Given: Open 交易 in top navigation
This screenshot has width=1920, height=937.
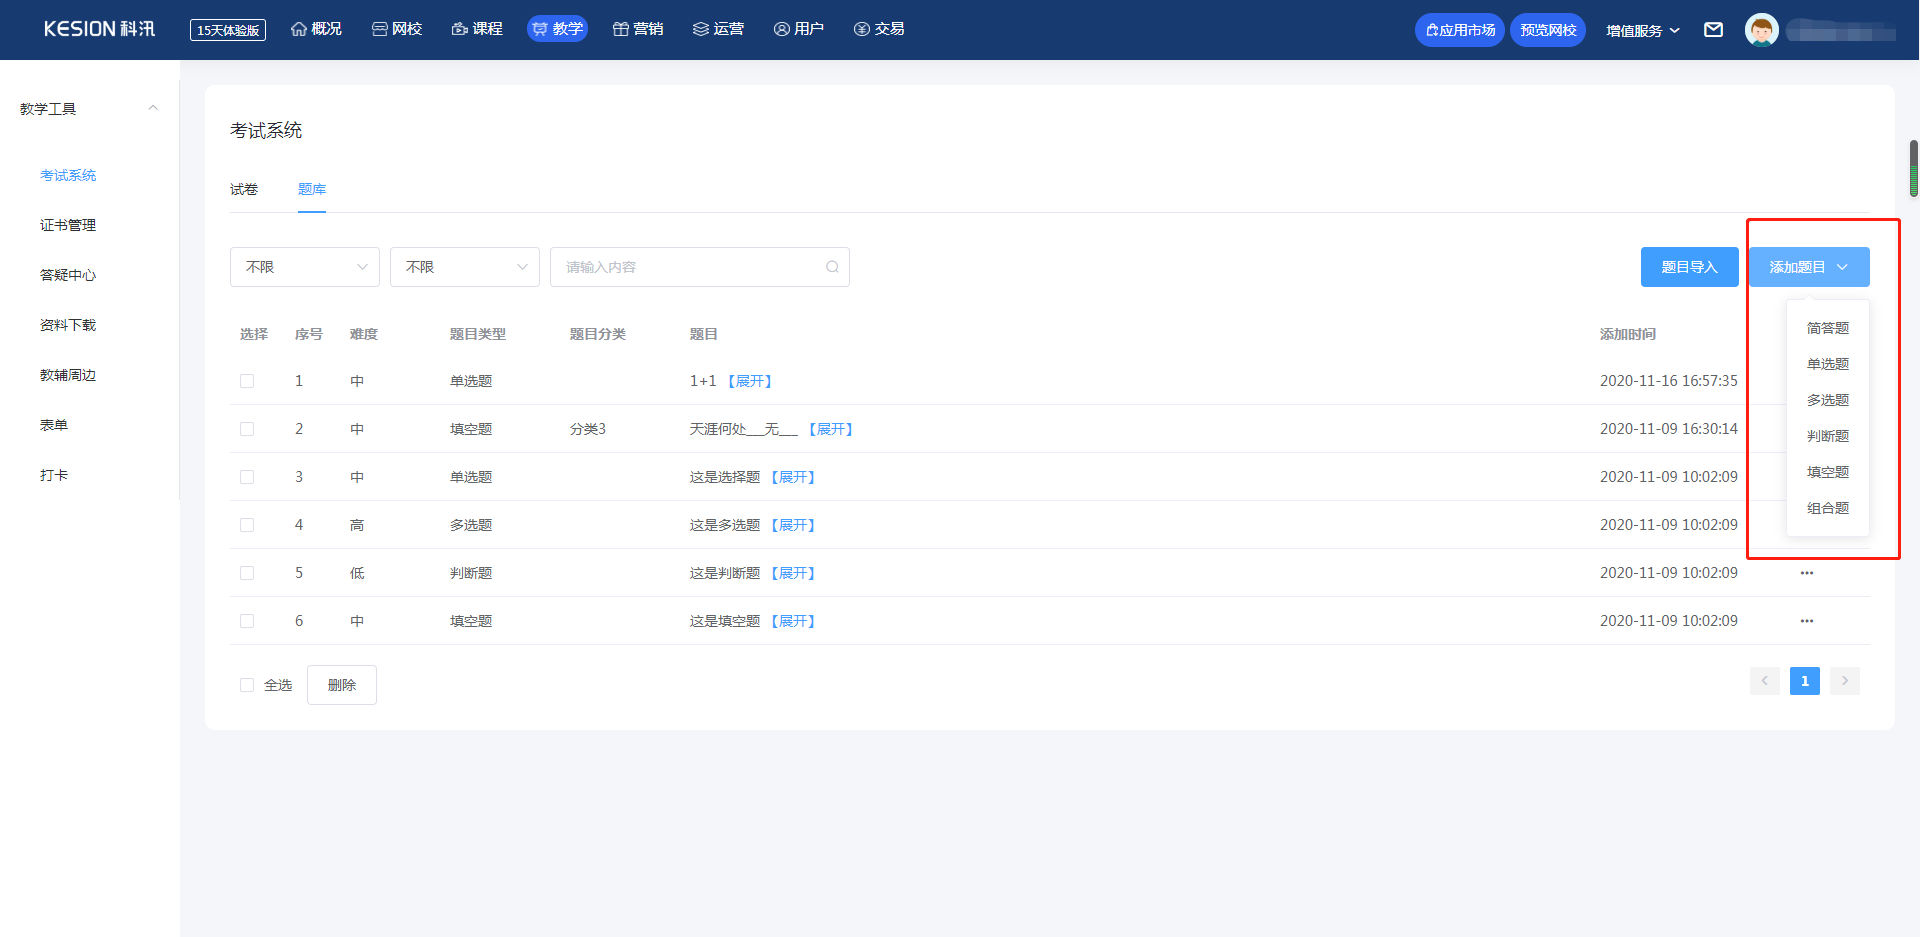Looking at the screenshot, I should point(879,29).
